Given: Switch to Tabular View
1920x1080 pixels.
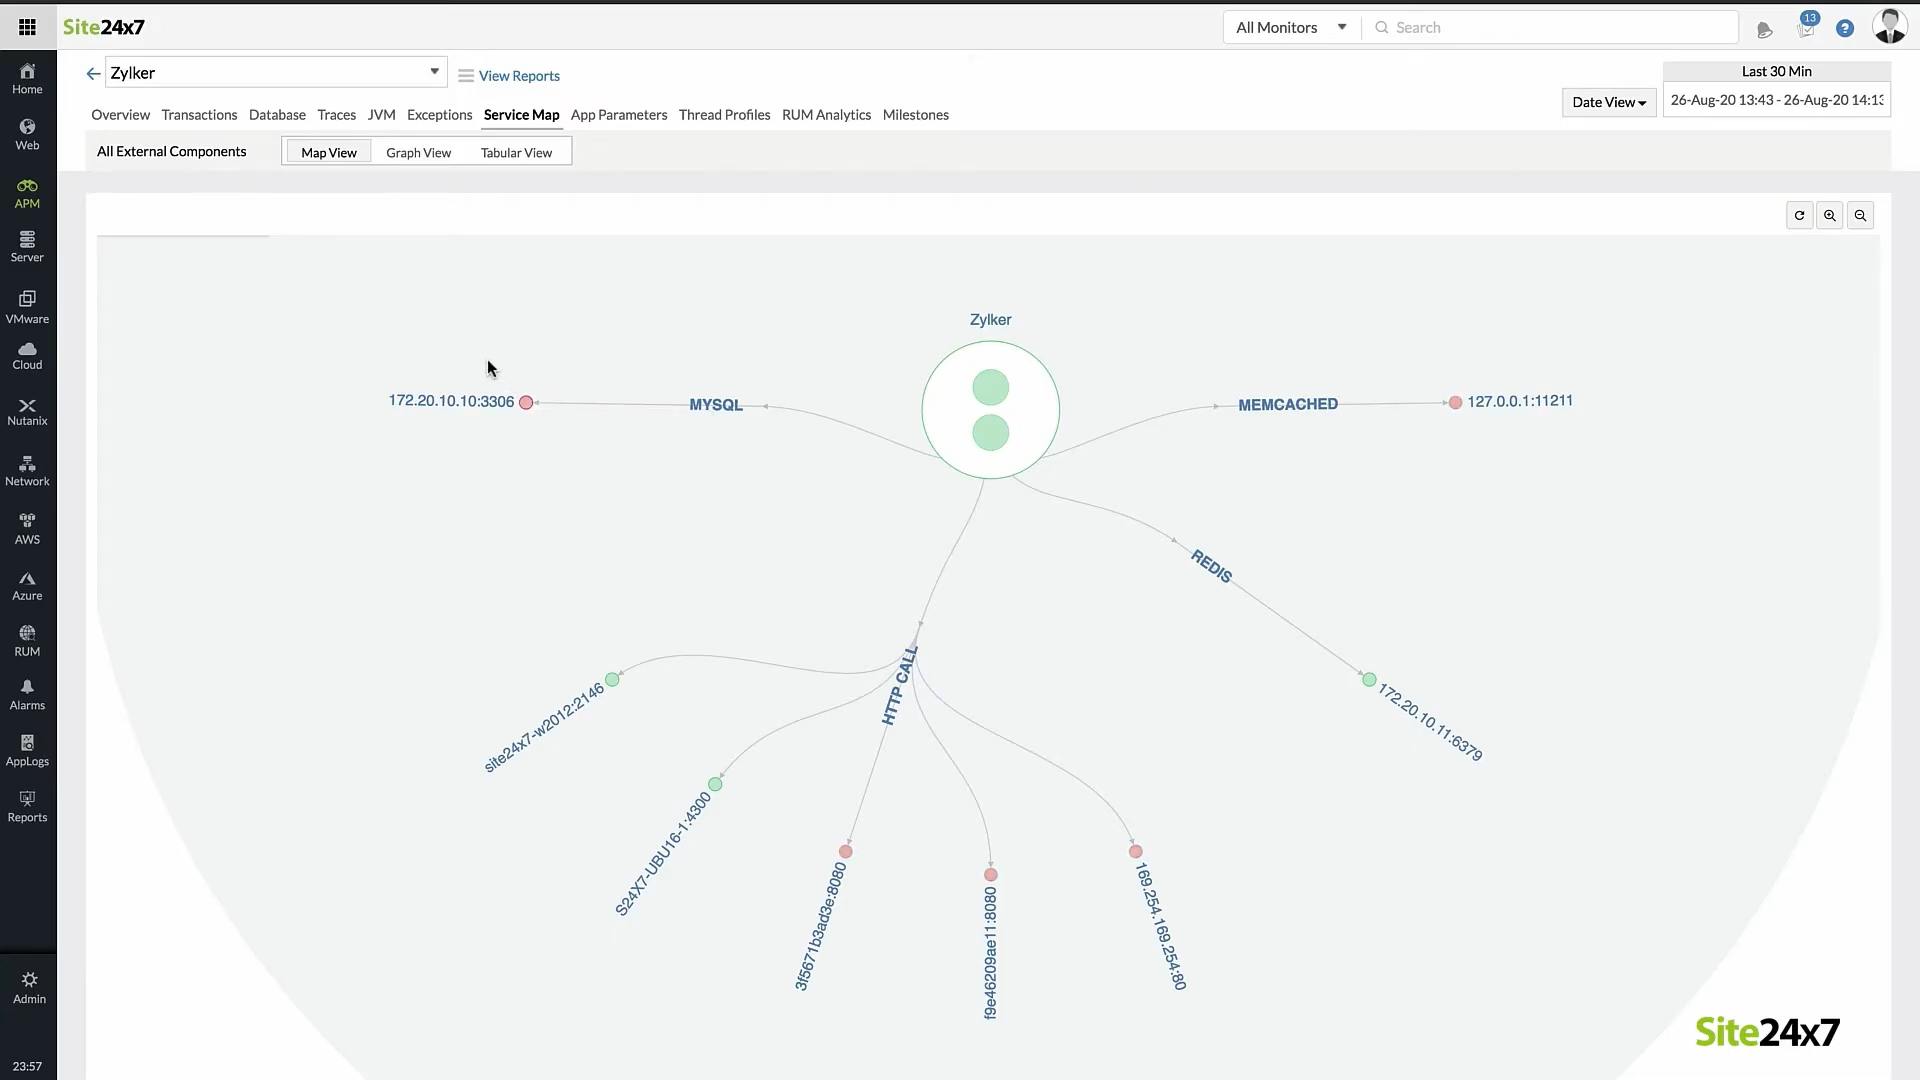Looking at the screenshot, I should 516,152.
